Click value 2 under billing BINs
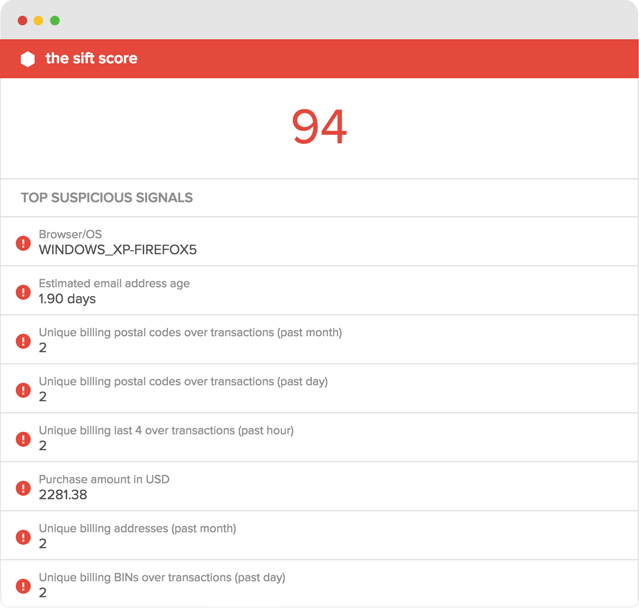Screen dimensions: 639x608 43,593
